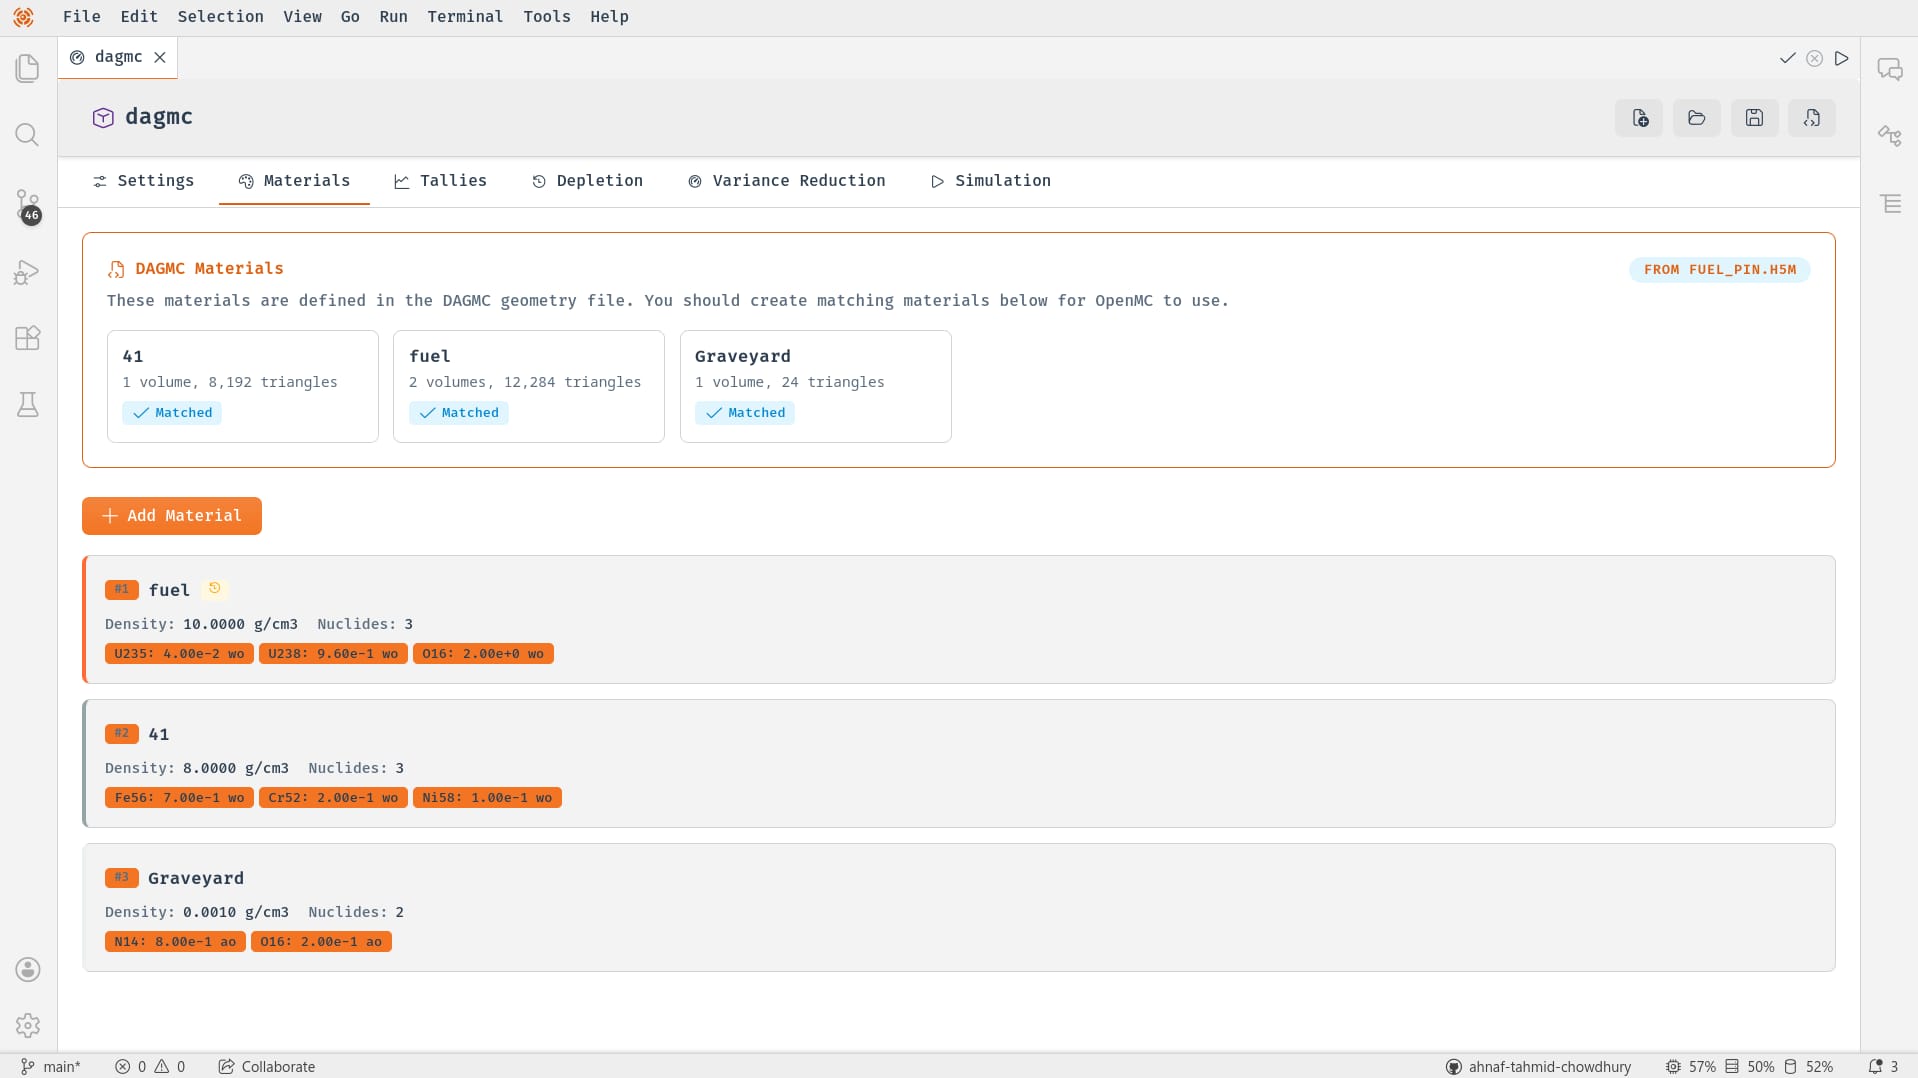Open Source Control with 46 badge
This screenshot has height=1078, width=1918.
(28, 206)
